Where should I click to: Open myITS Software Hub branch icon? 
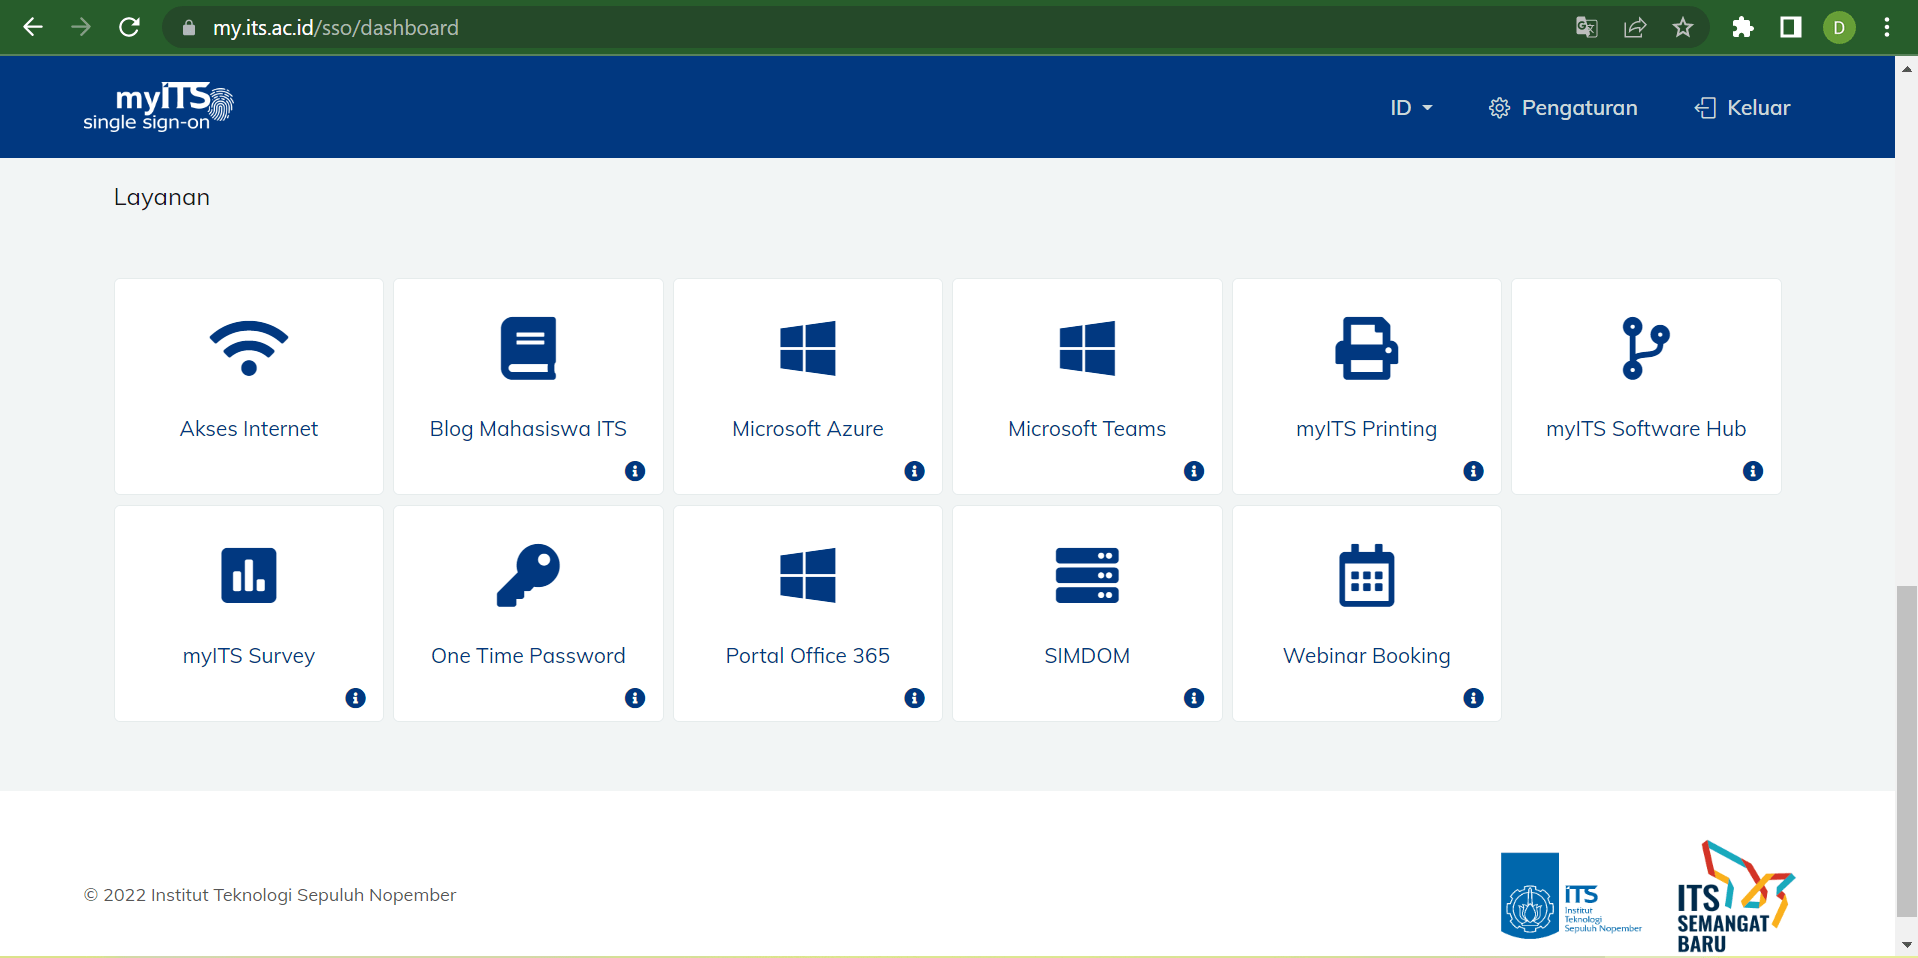[x=1645, y=348]
